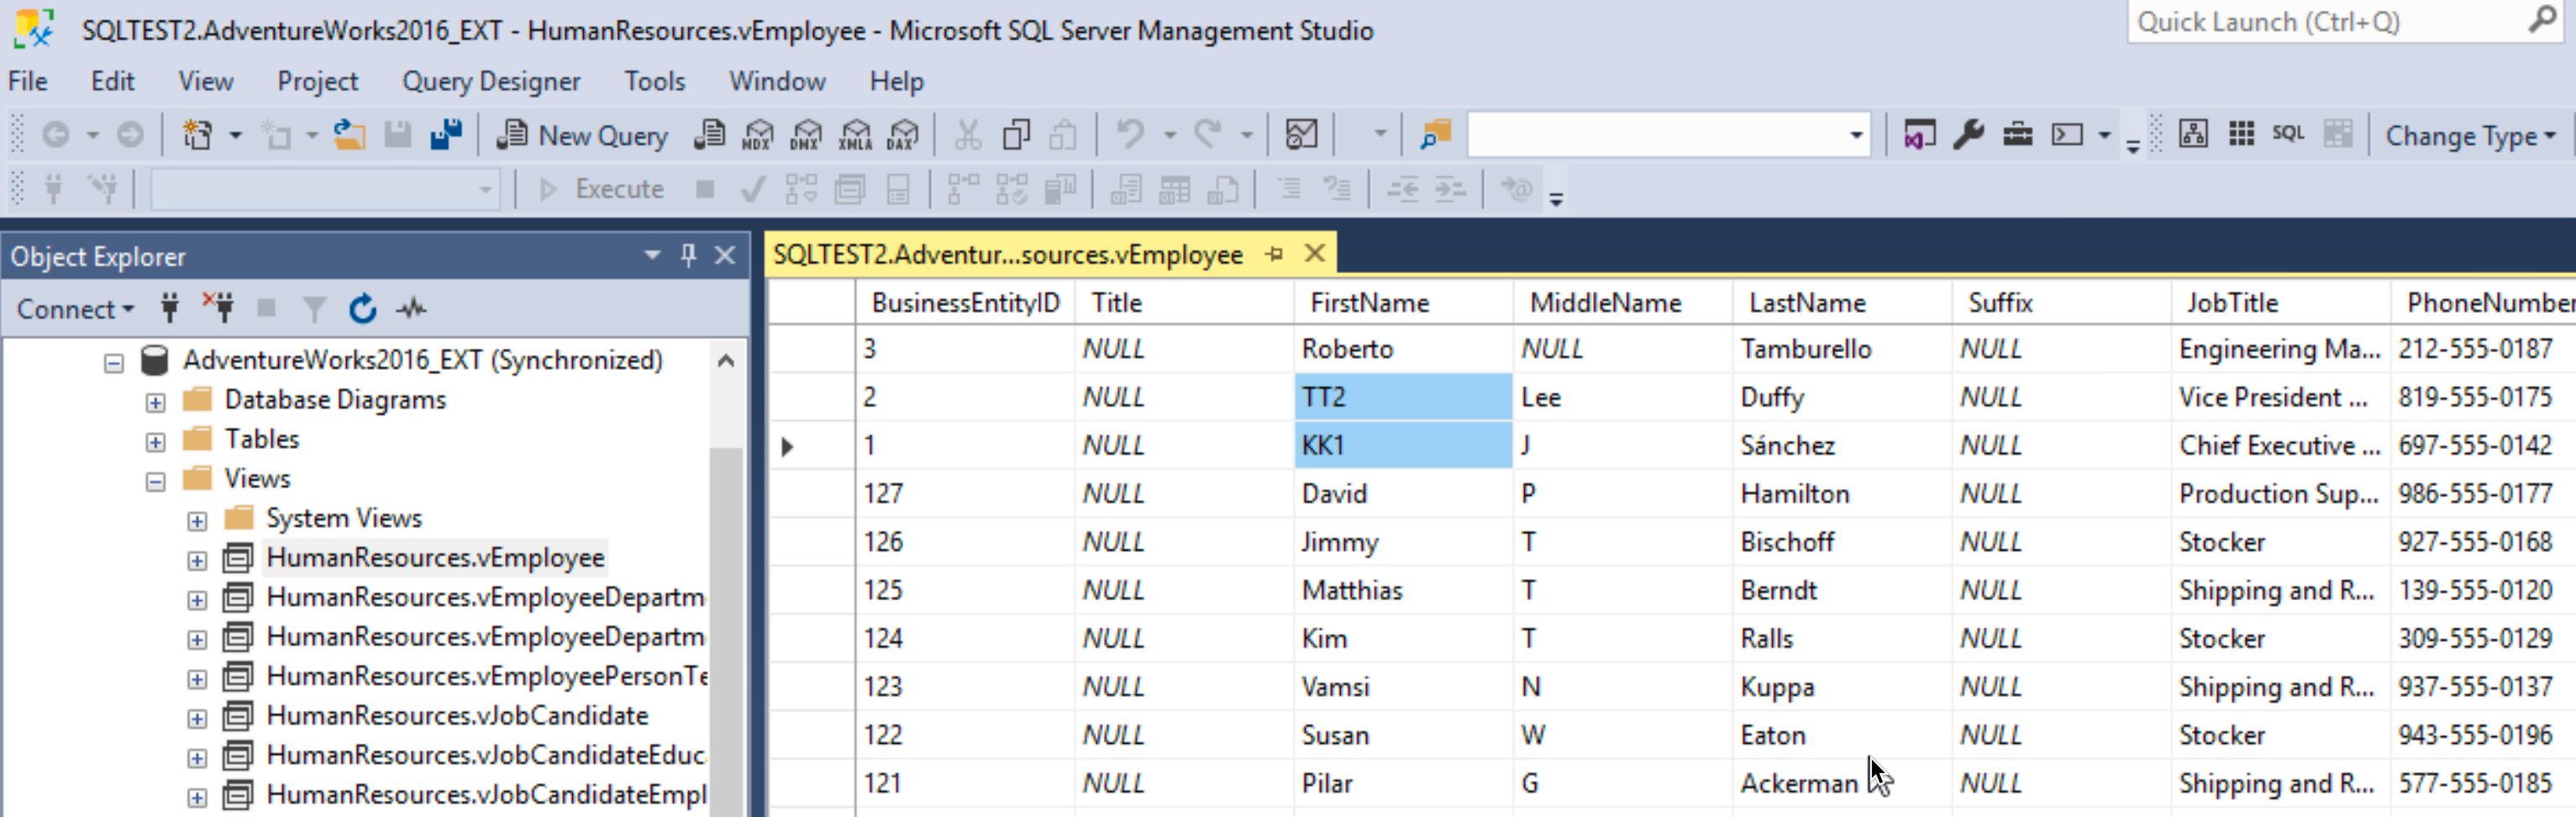This screenshot has height=817, width=2576.
Task: Toggle the Show Criteria Pane grid icon
Action: pyautogui.click(x=2241, y=134)
